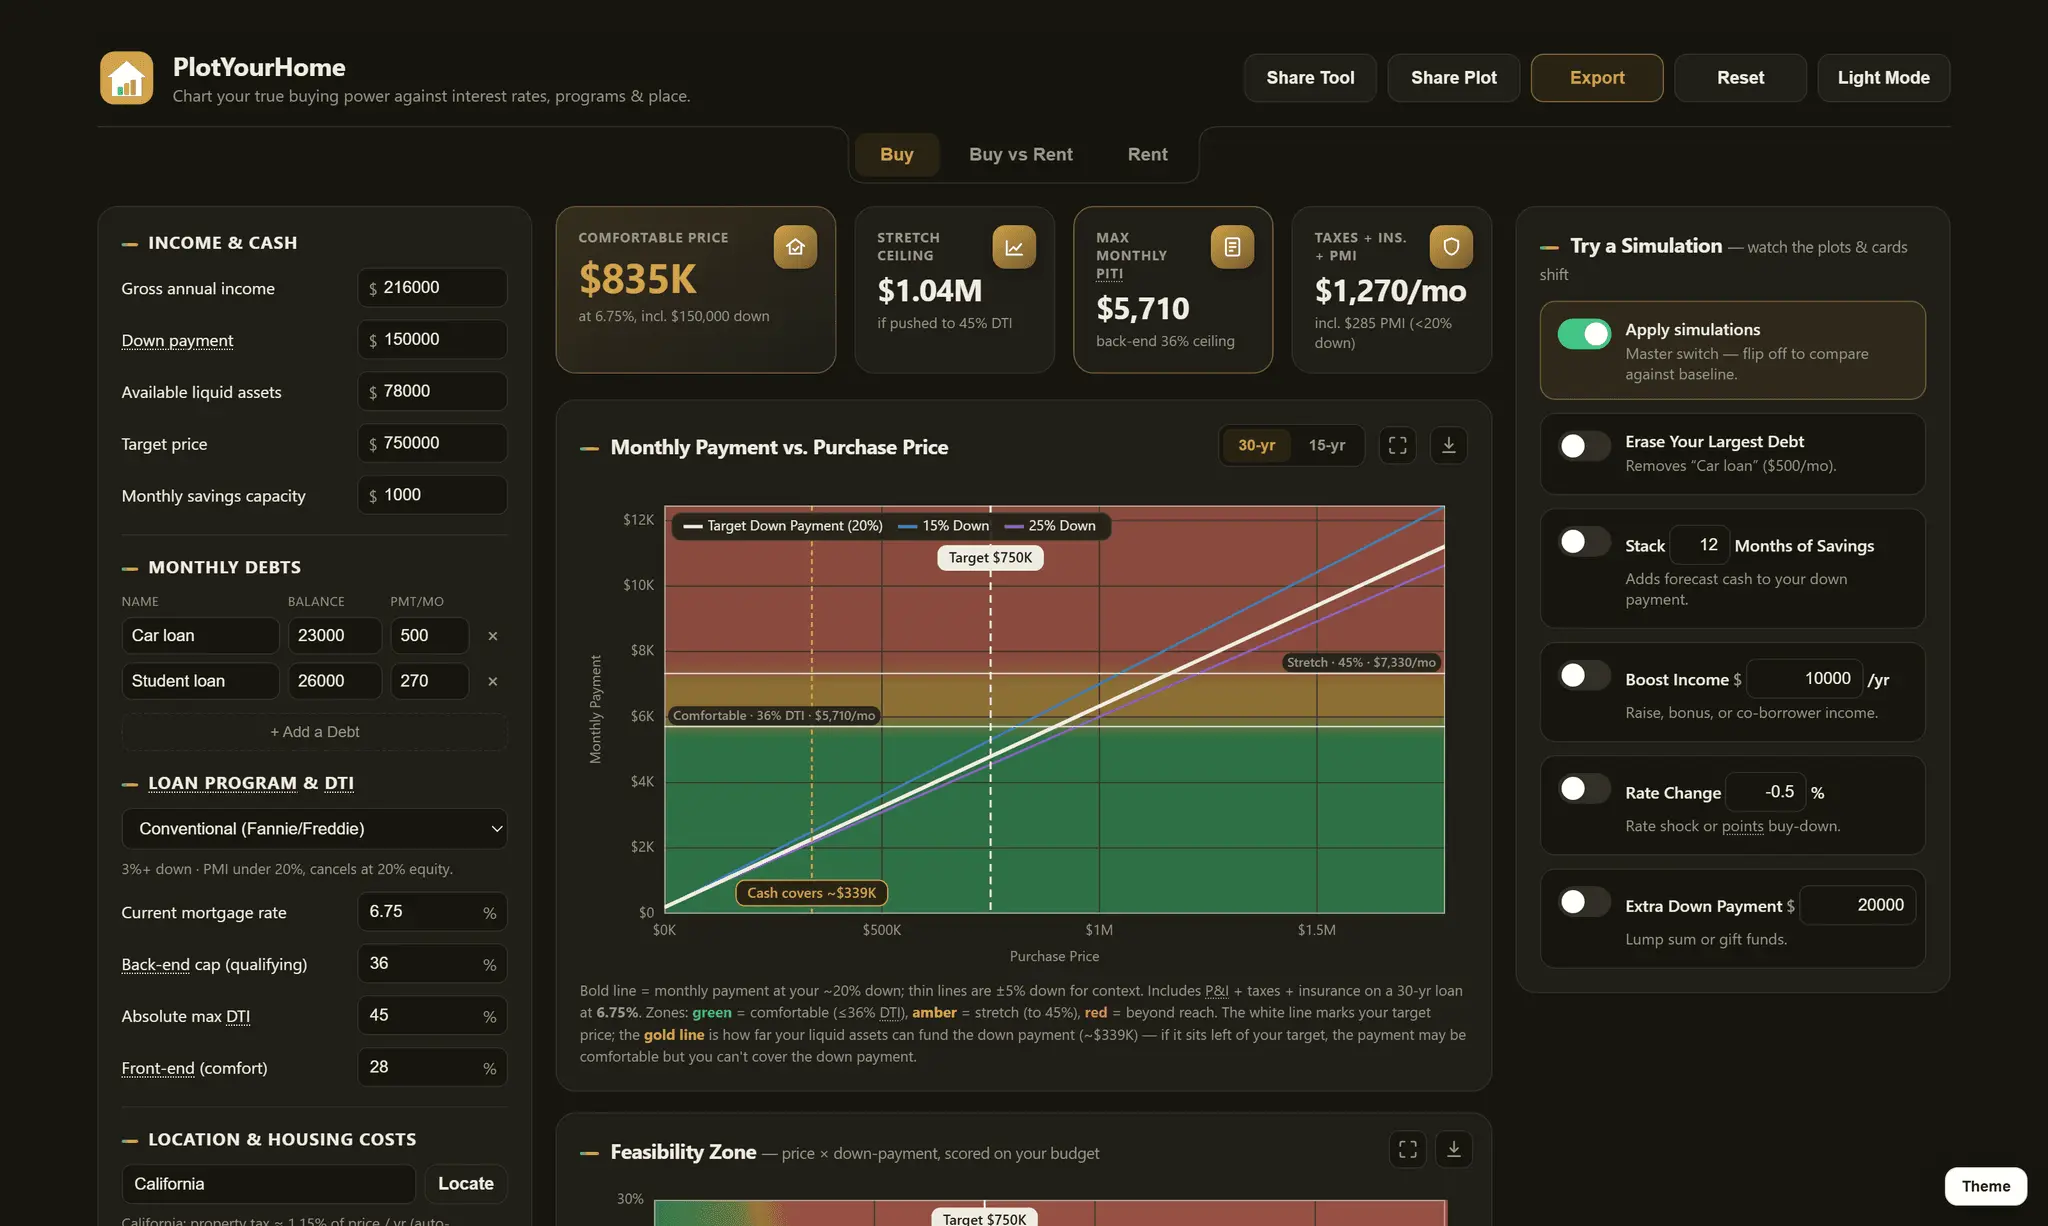Viewport: 2048px width, 1226px height.
Task: Open the Theme button
Action: (x=1985, y=1186)
